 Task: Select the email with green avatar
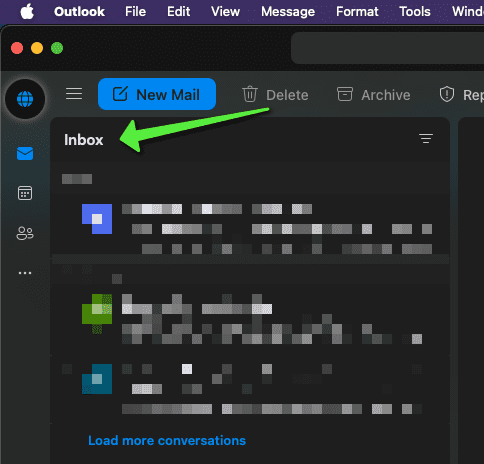coord(250,319)
